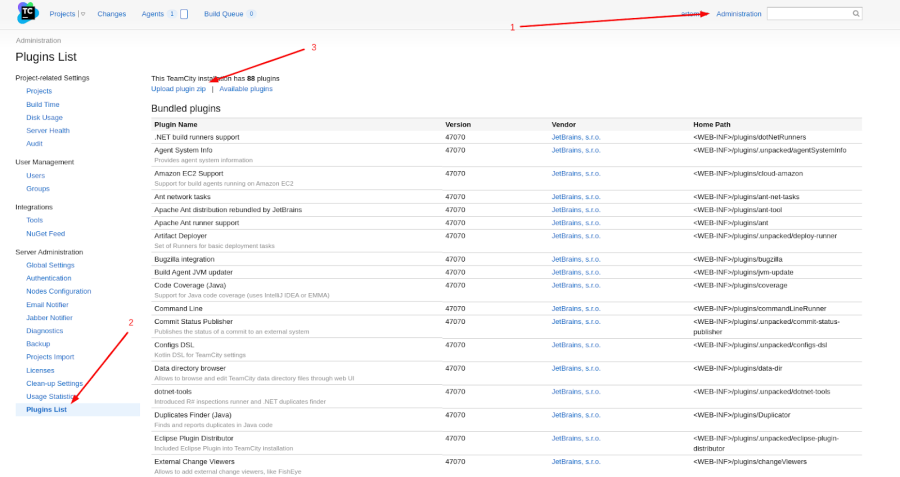
Task: Open the Build Queue page
Action: click(223, 14)
